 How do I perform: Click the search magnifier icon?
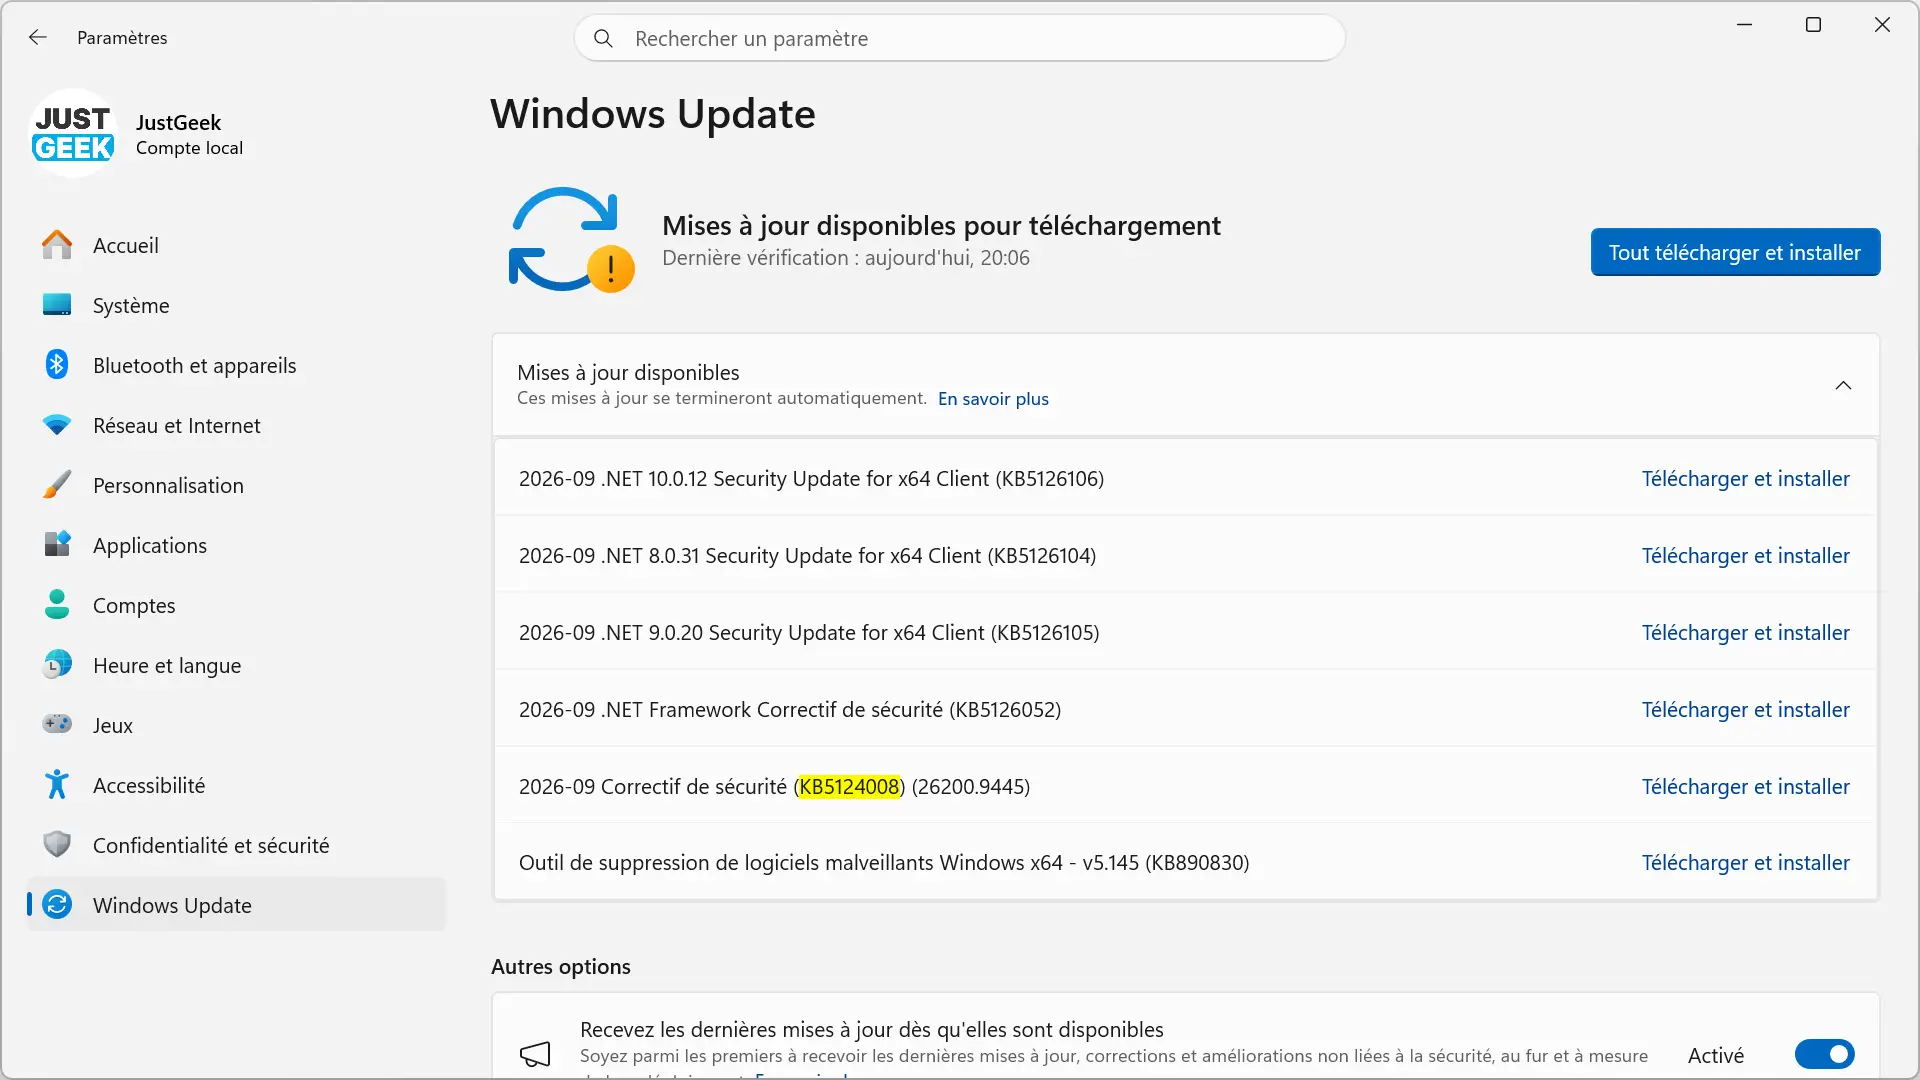tap(603, 38)
